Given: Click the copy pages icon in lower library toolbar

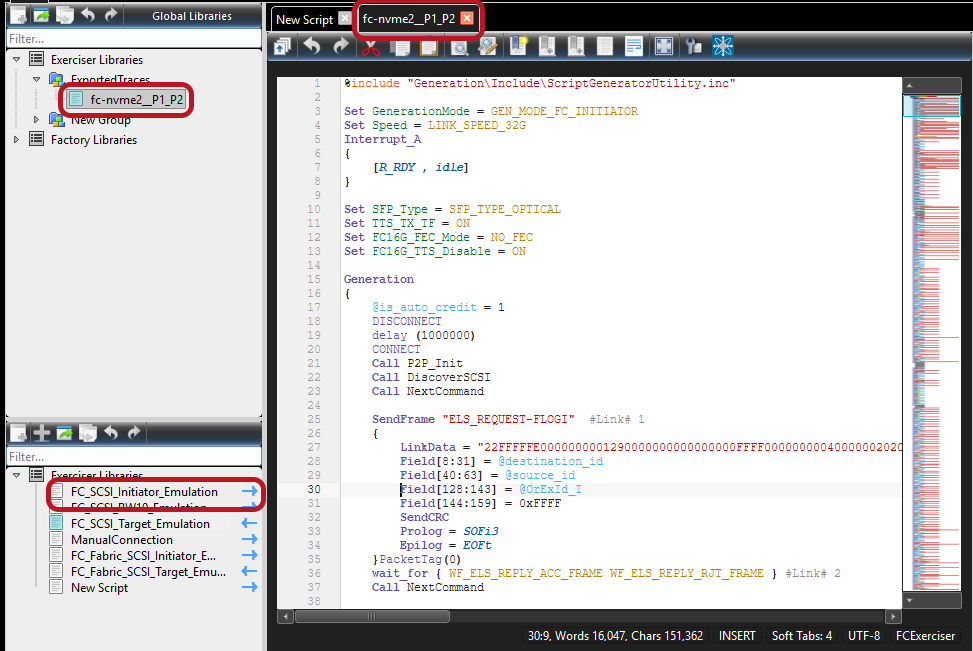Looking at the screenshot, I should 87,433.
